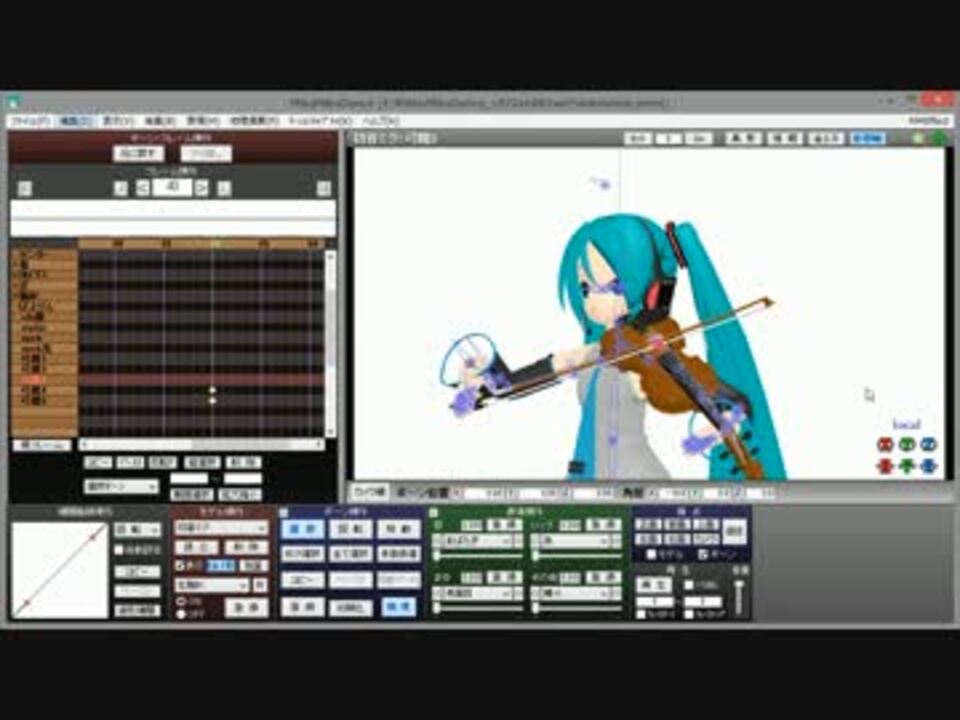Click the current frame number field
The height and width of the screenshot is (720, 960).
click(172, 187)
